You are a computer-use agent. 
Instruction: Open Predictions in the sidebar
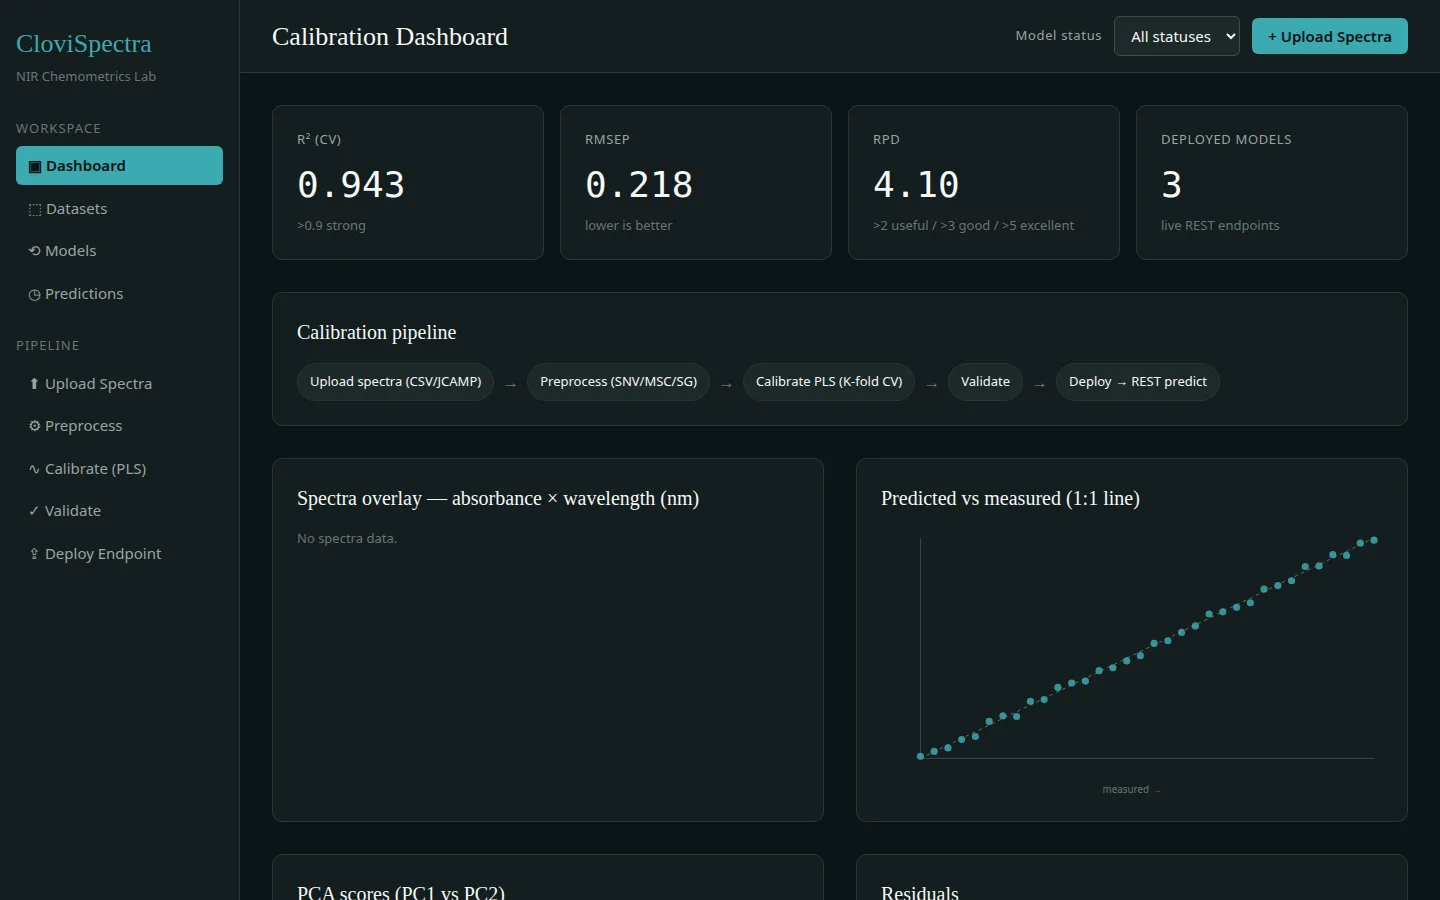point(119,294)
